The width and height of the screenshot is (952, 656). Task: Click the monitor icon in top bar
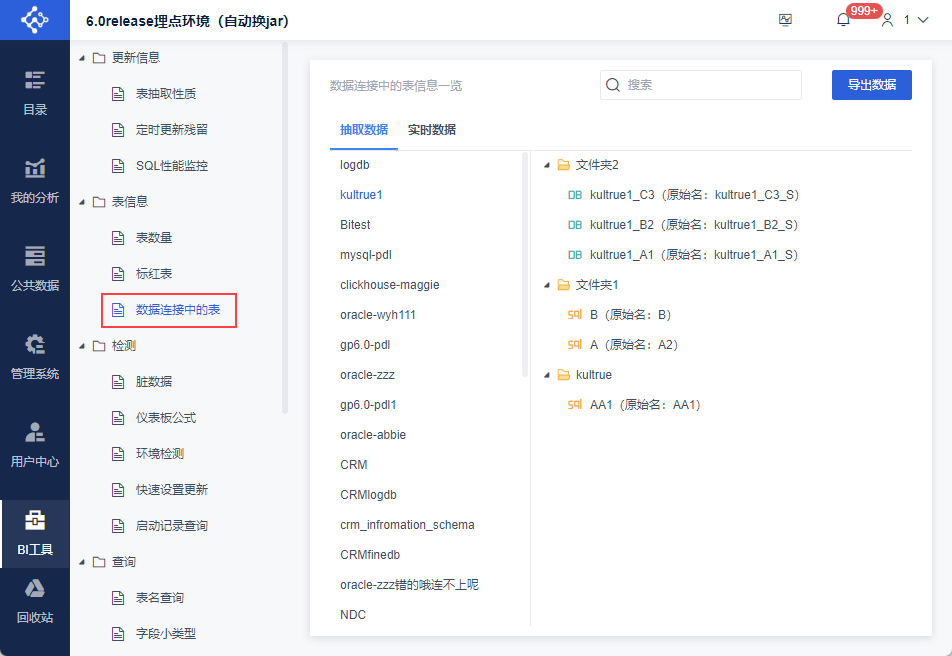[785, 20]
